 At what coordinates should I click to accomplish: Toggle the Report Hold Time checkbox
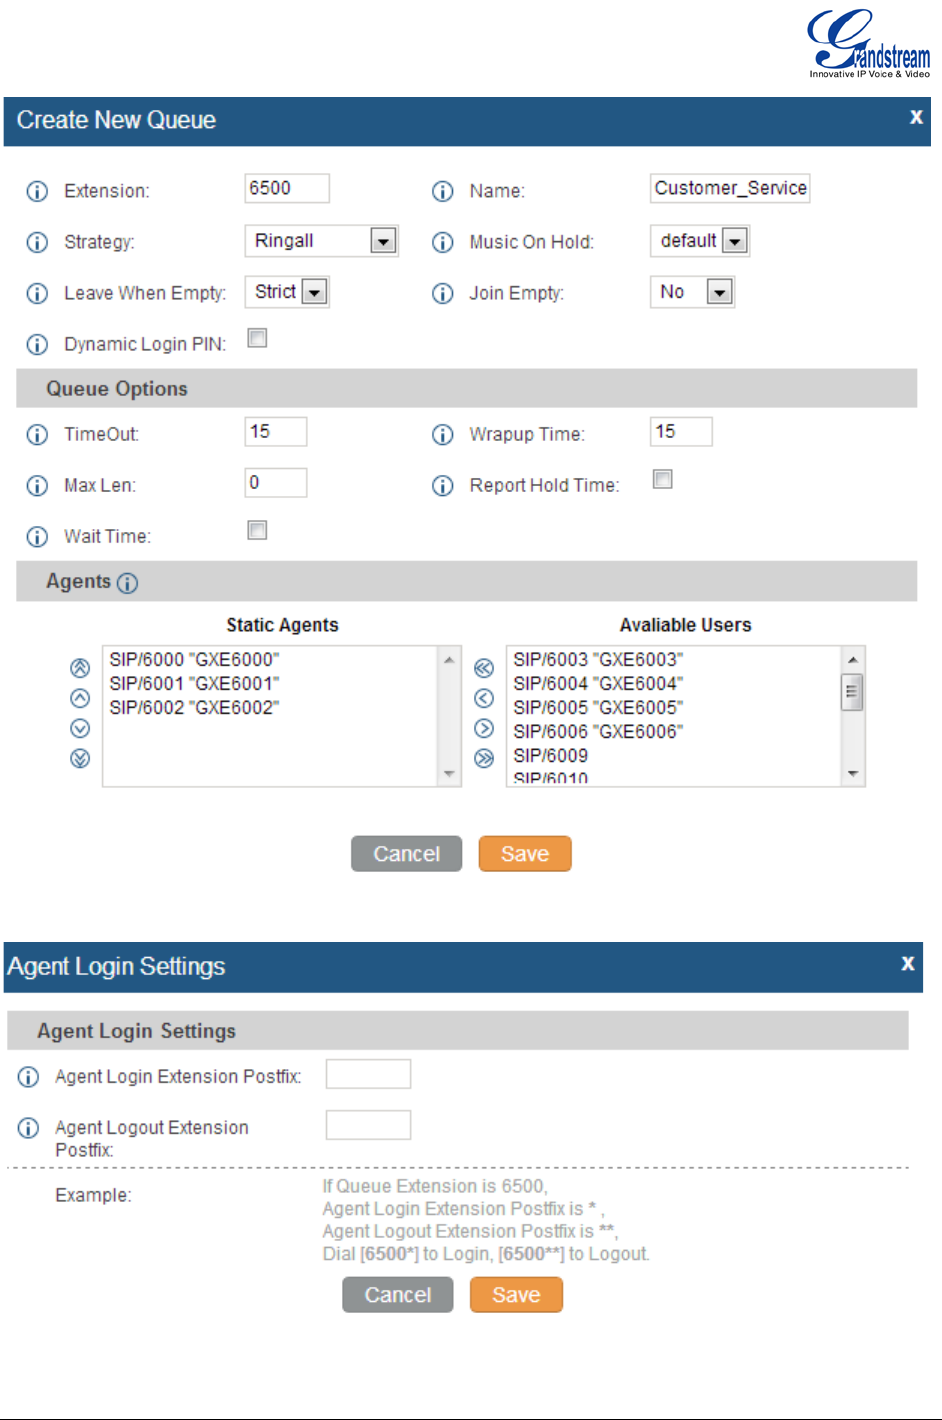(x=662, y=480)
